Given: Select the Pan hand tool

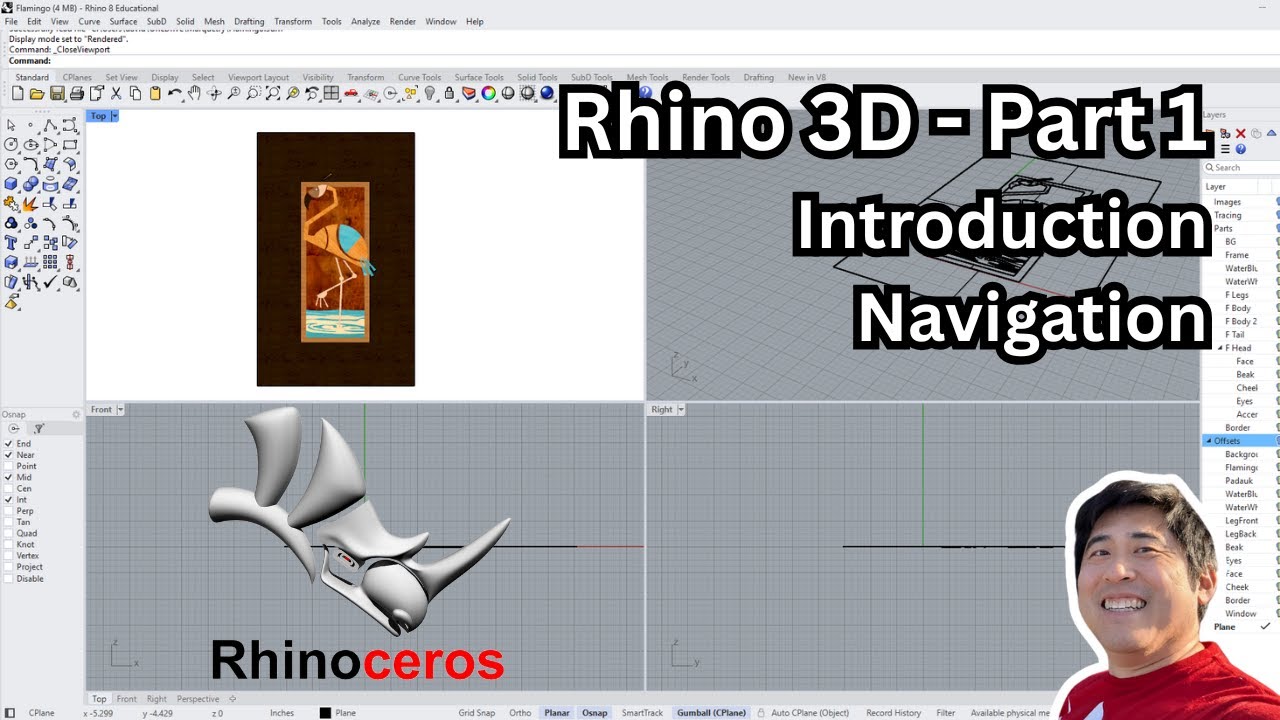Looking at the screenshot, I should click(194, 93).
